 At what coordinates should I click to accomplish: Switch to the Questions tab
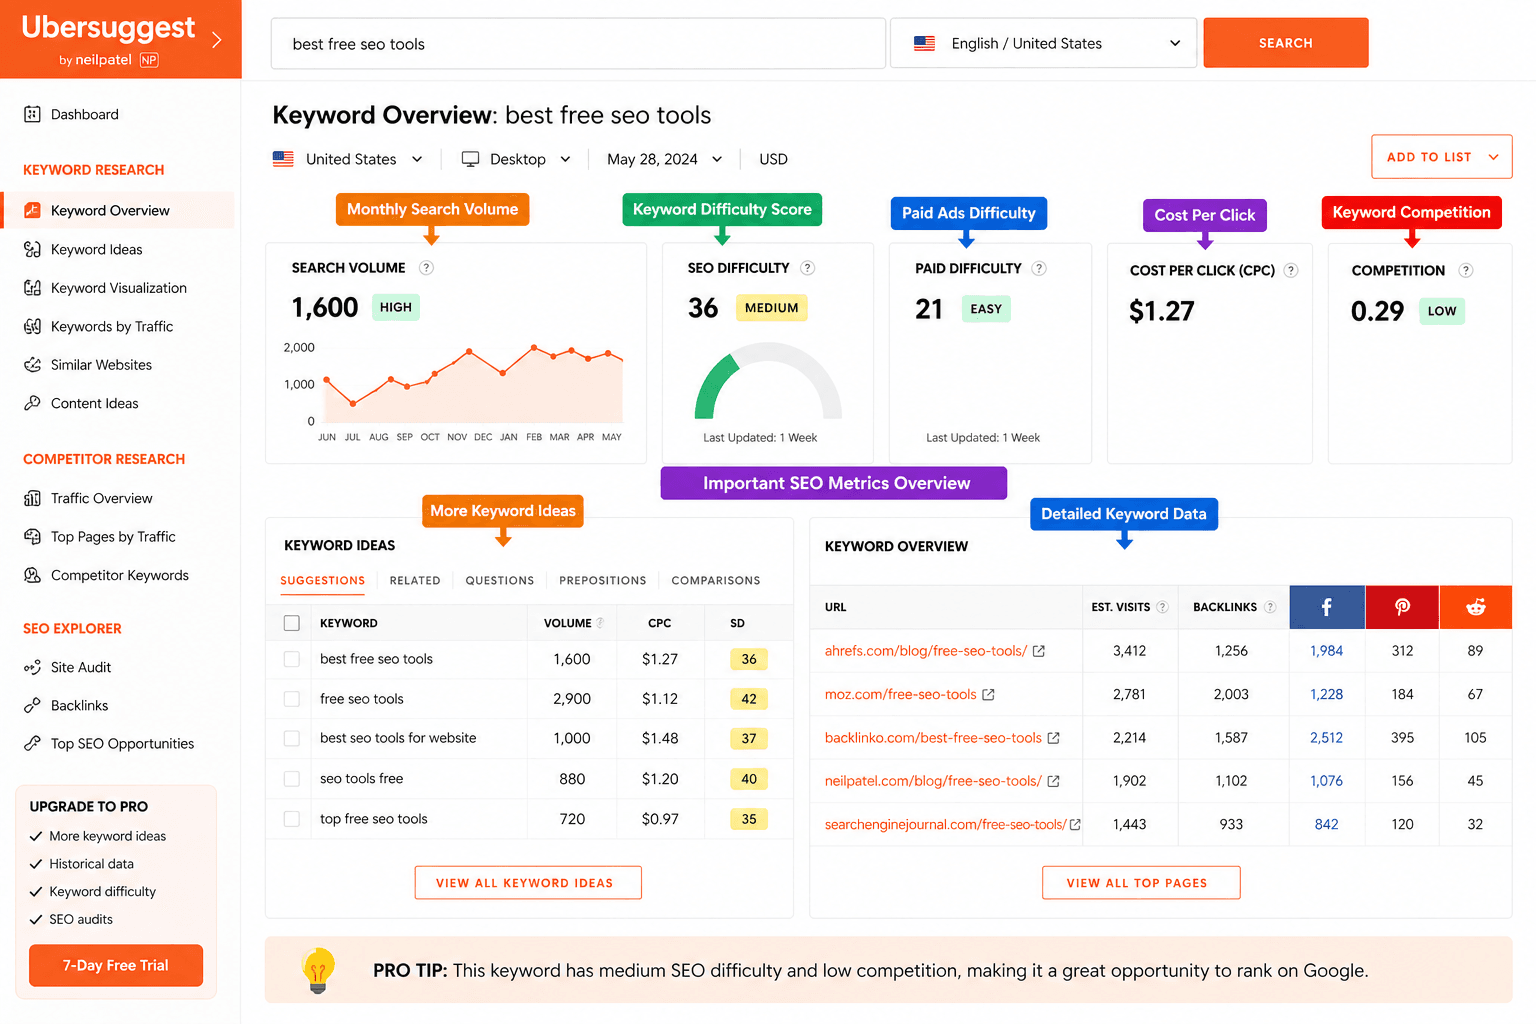coord(499,580)
